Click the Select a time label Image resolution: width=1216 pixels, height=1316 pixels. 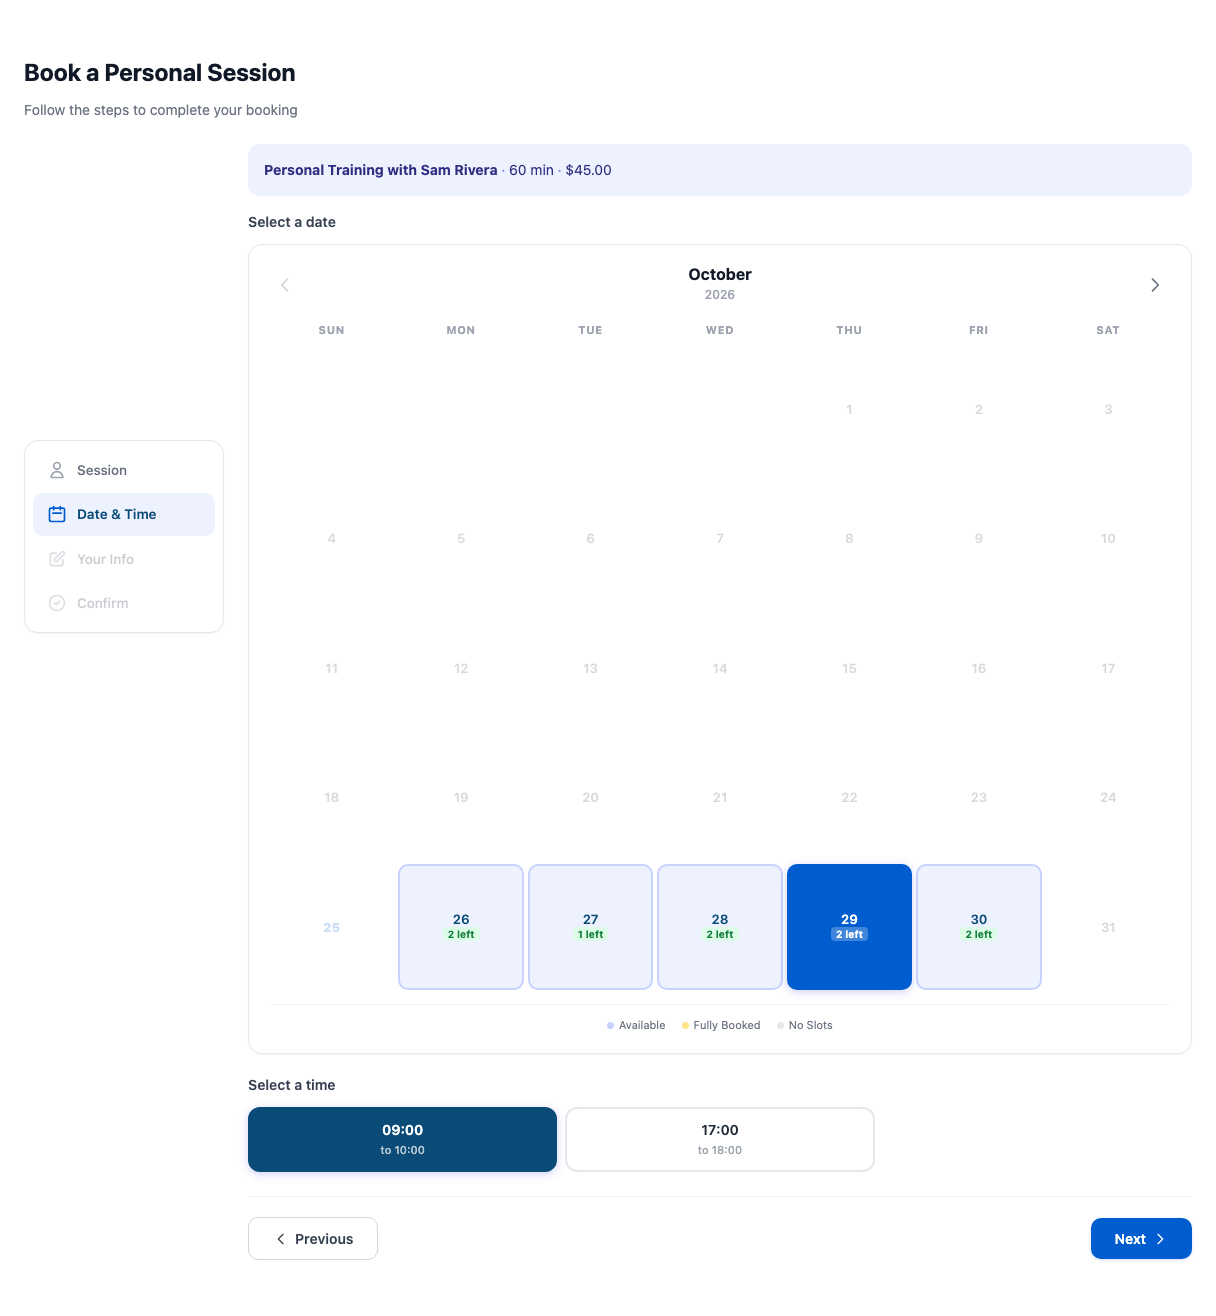pos(292,1085)
